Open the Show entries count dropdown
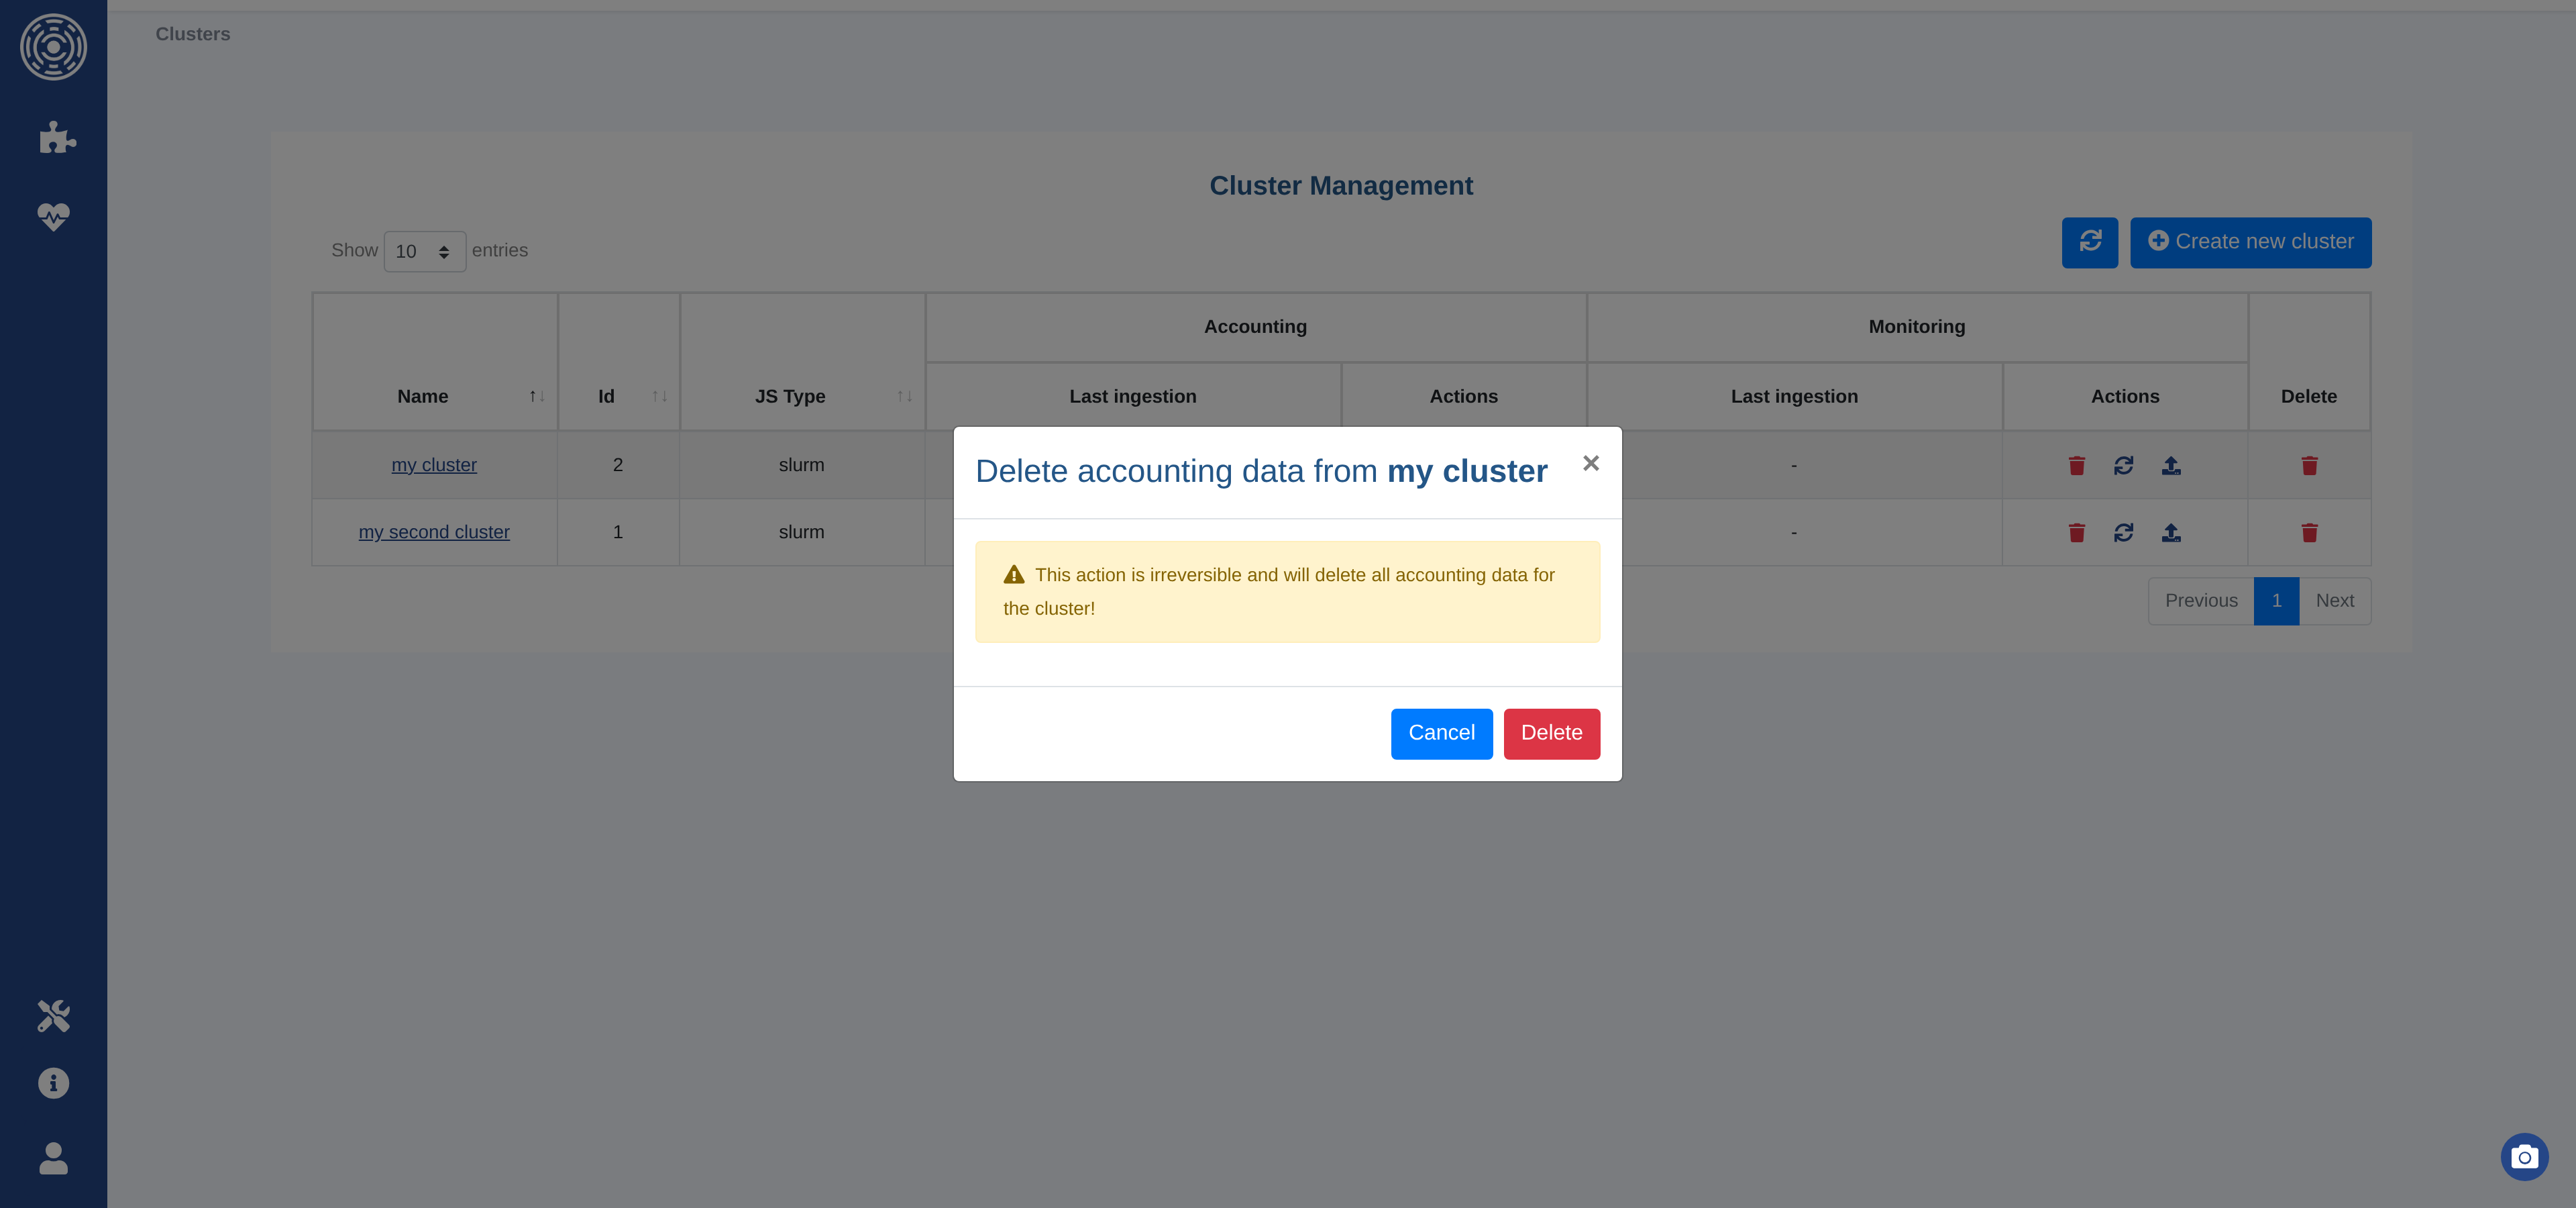 point(424,251)
